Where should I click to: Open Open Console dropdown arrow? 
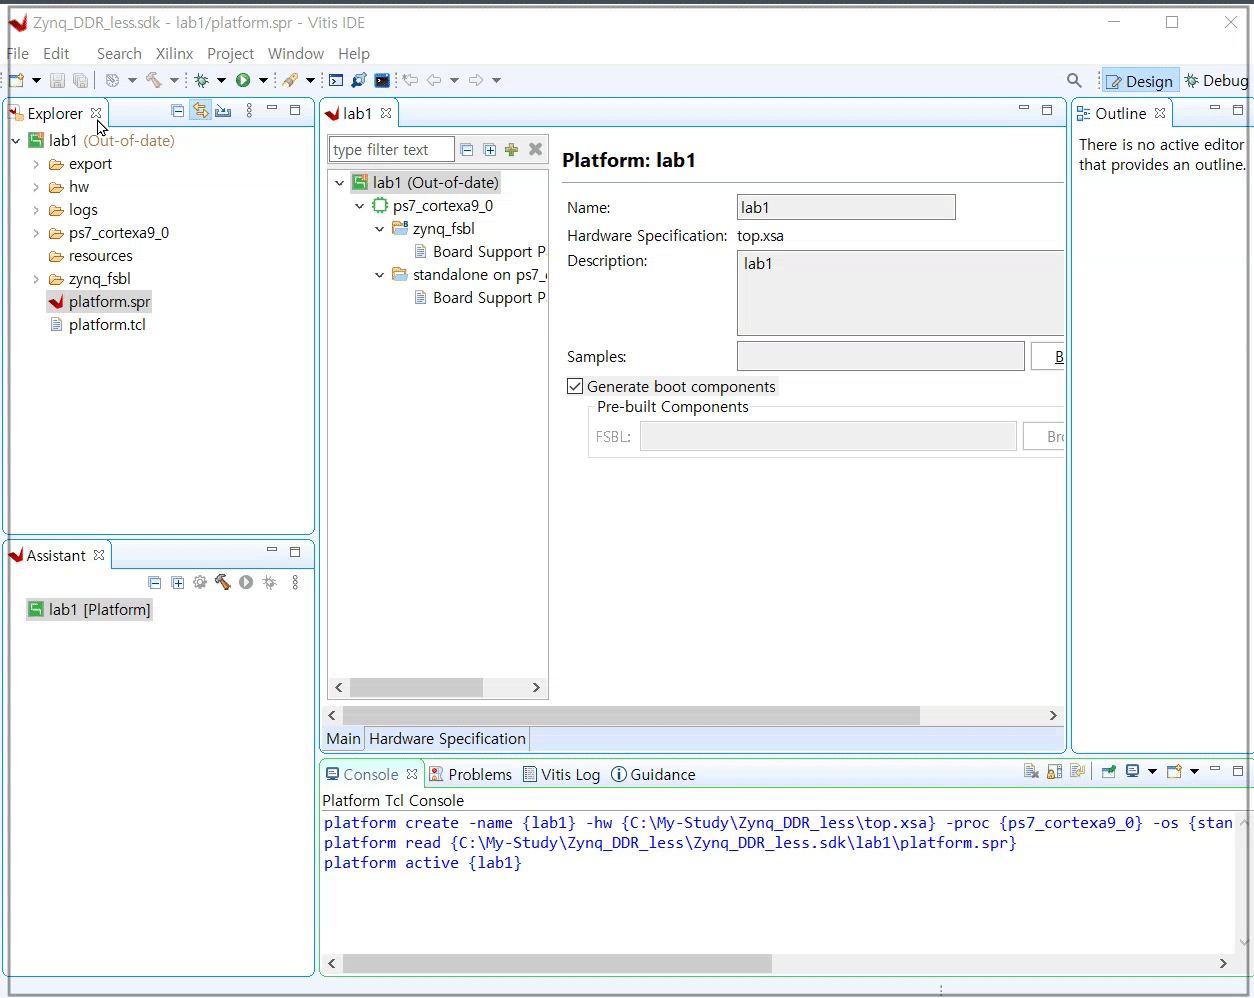pyautogui.click(x=1194, y=771)
